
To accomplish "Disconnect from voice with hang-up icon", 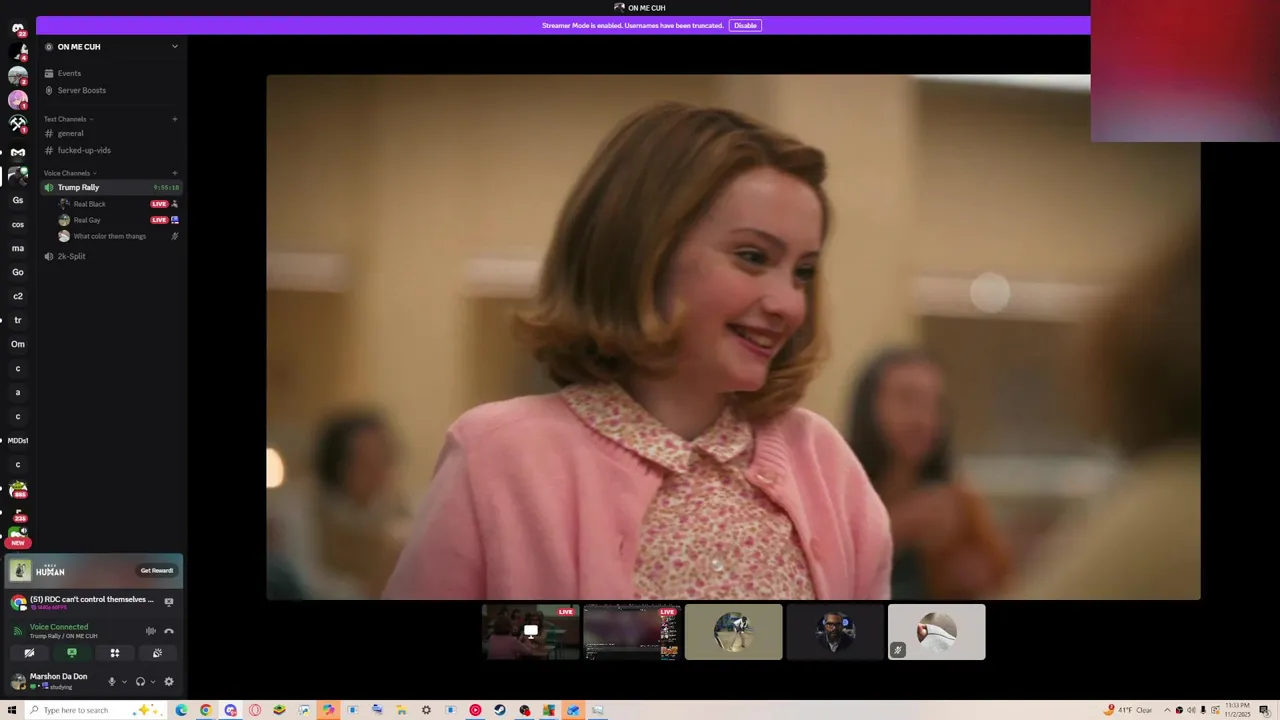I will (x=169, y=631).
